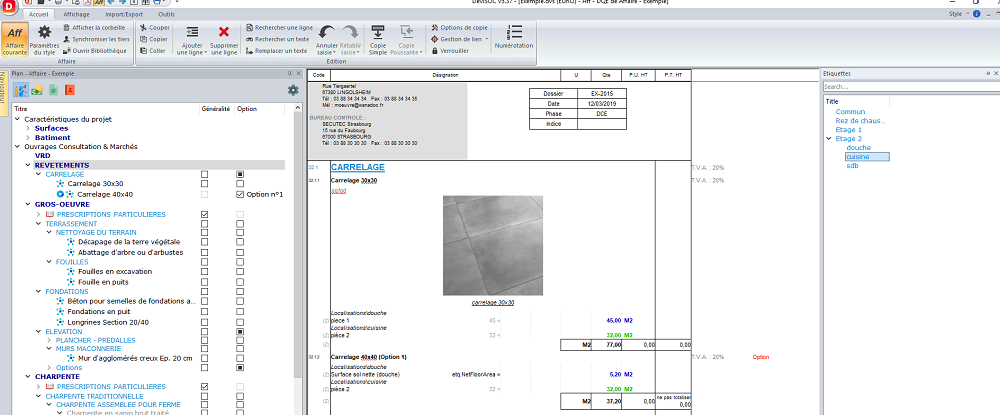The image size is (1000, 415).
Task: Tick Généralité checkbox for Abattage d'arbre ou d'arbustes
Action: (x=204, y=252)
